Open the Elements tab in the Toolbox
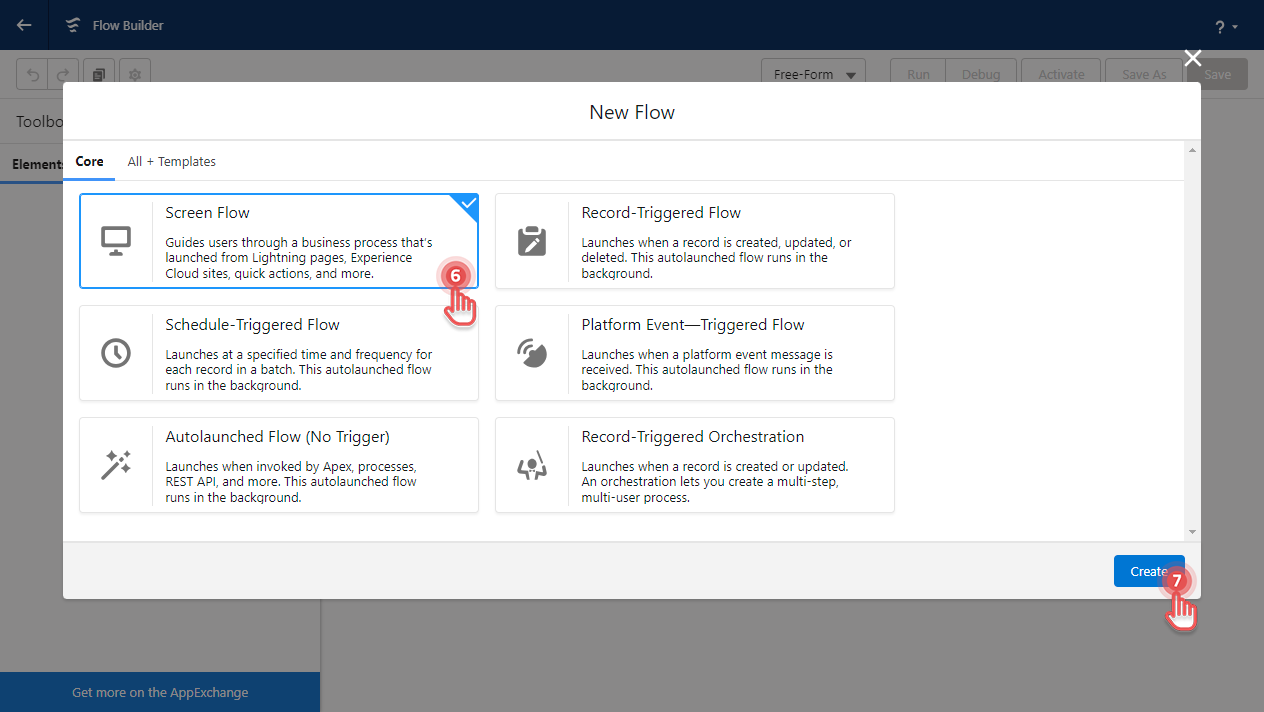This screenshot has width=1264, height=712. click(x=38, y=163)
